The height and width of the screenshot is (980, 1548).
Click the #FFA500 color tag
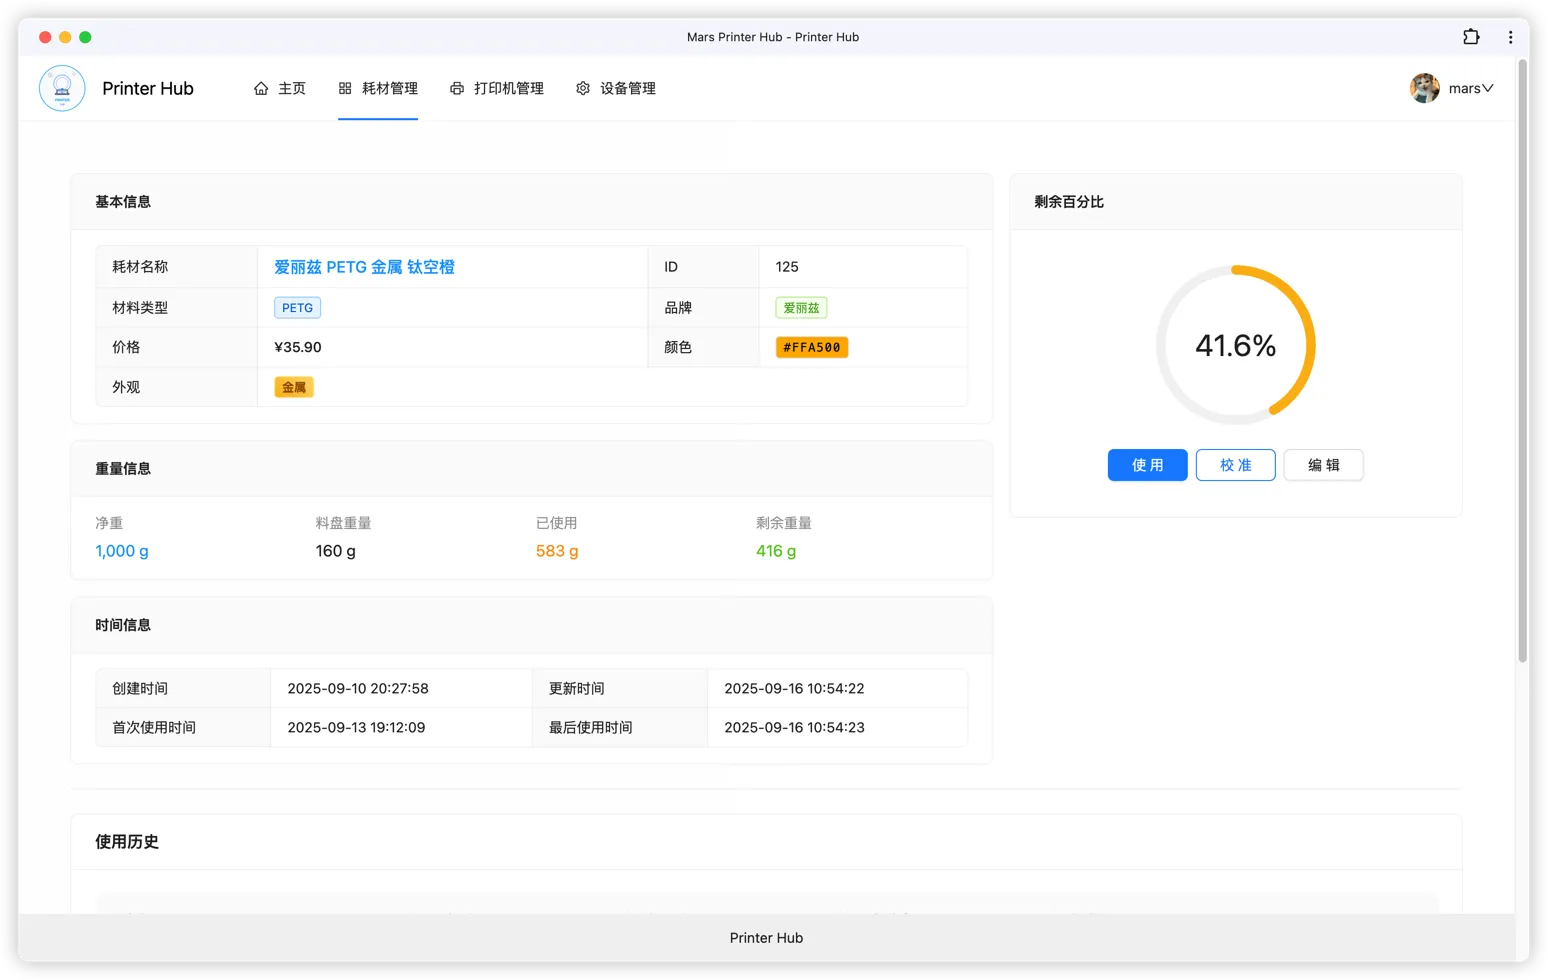pos(812,347)
